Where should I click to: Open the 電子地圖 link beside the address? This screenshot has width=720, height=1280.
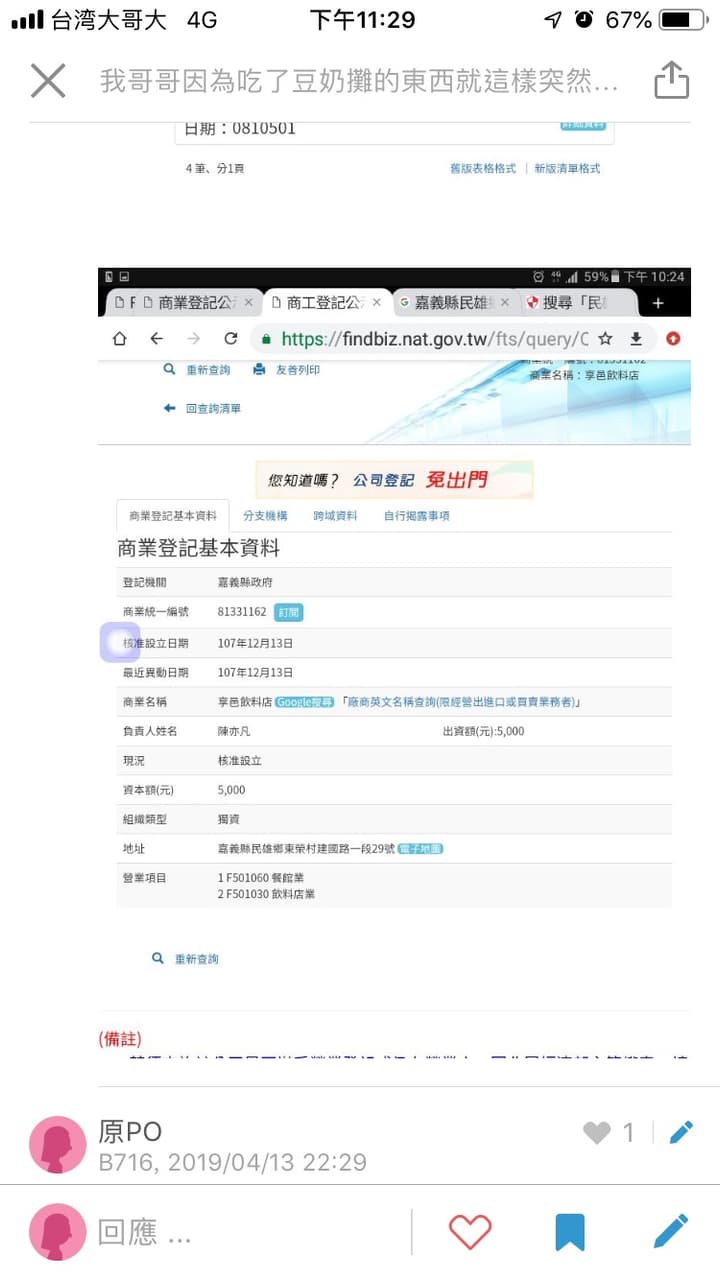tap(420, 849)
